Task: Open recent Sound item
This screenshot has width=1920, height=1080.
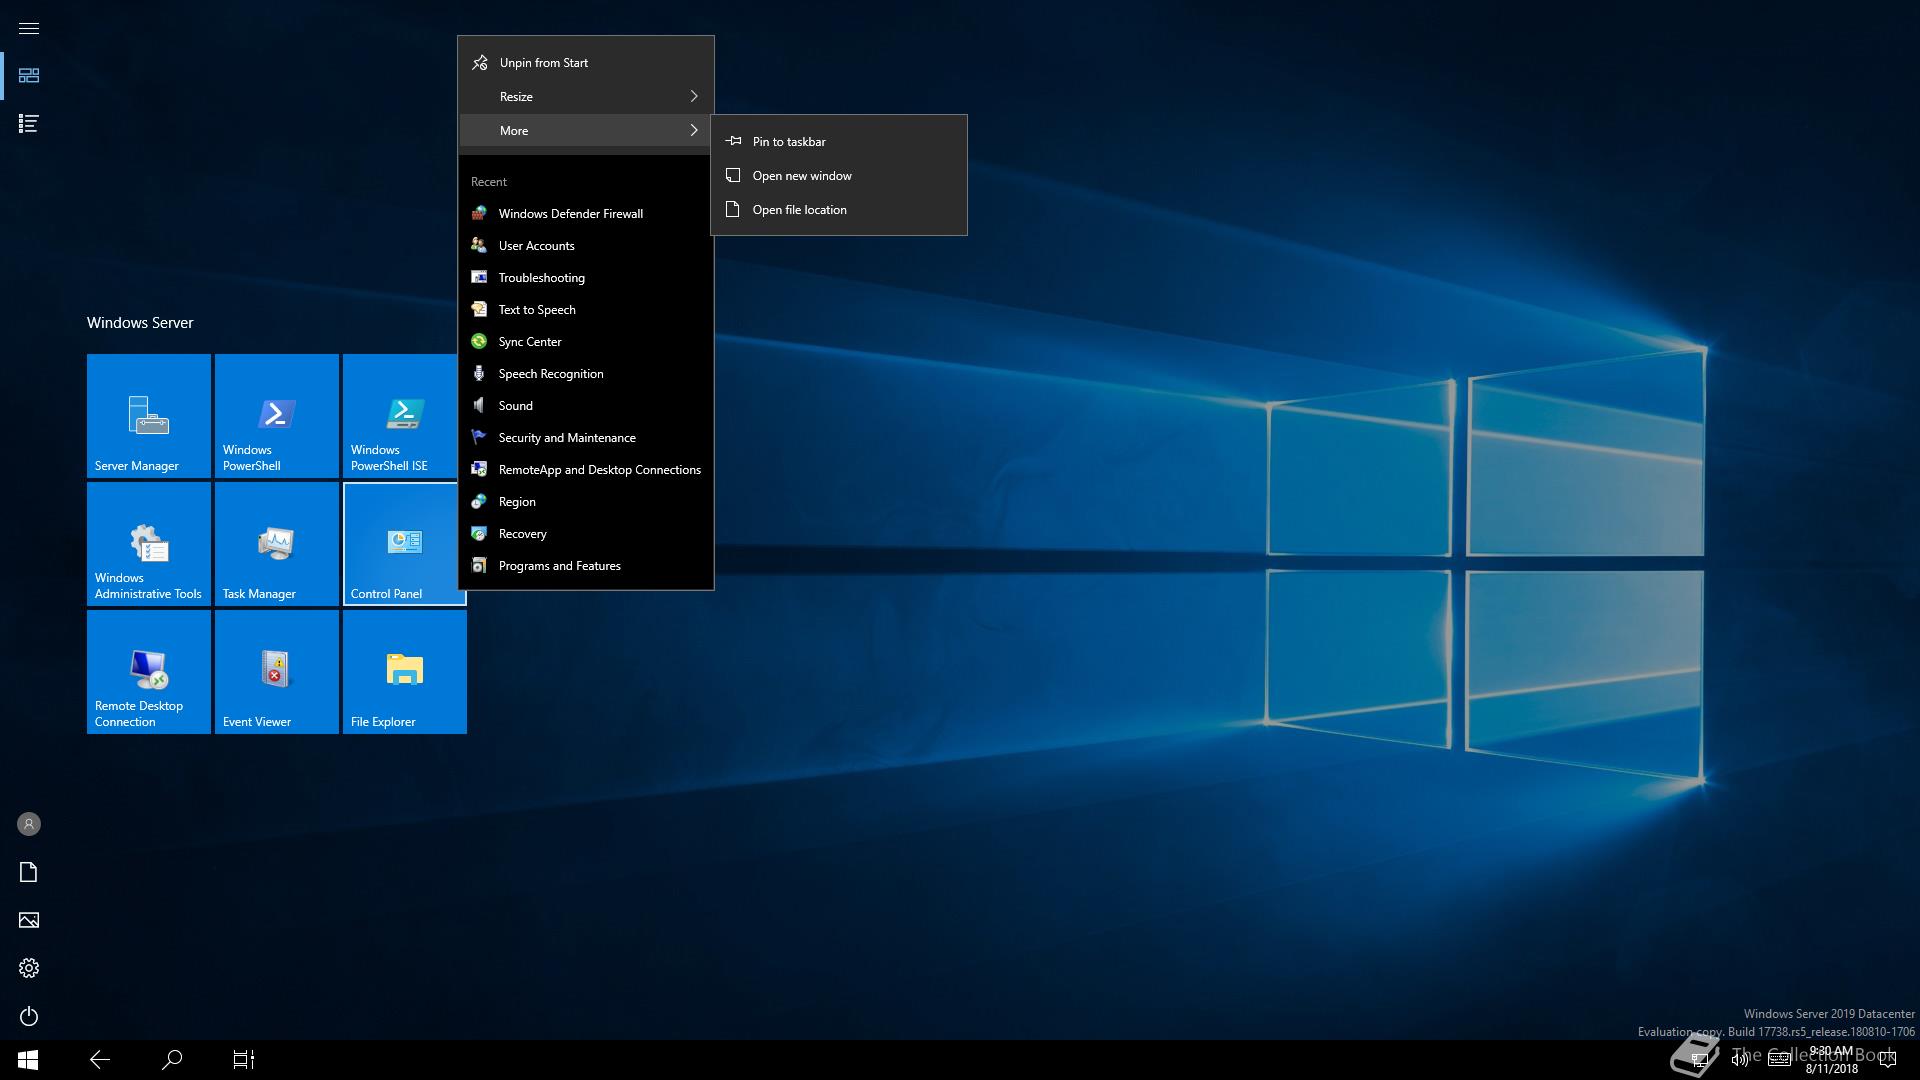Action: click(586, 405)
